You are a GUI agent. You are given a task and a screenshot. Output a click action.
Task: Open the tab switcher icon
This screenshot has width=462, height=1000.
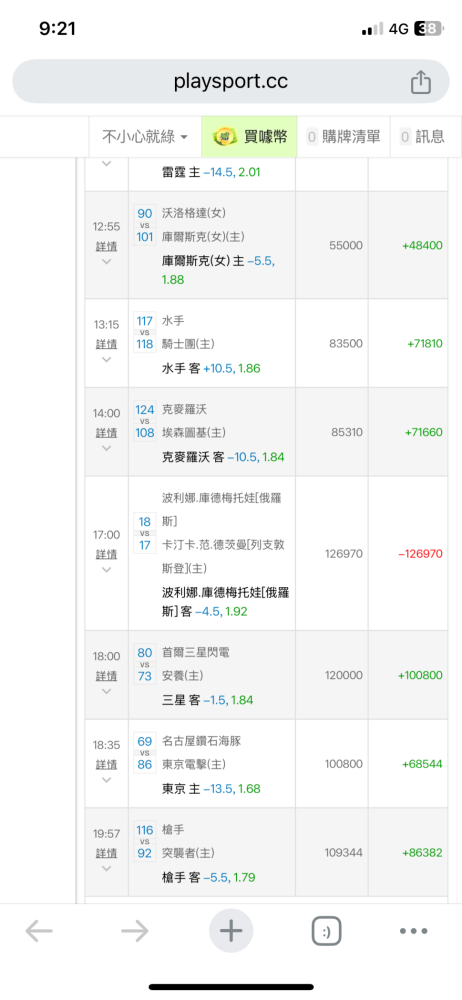coord(326,932)
